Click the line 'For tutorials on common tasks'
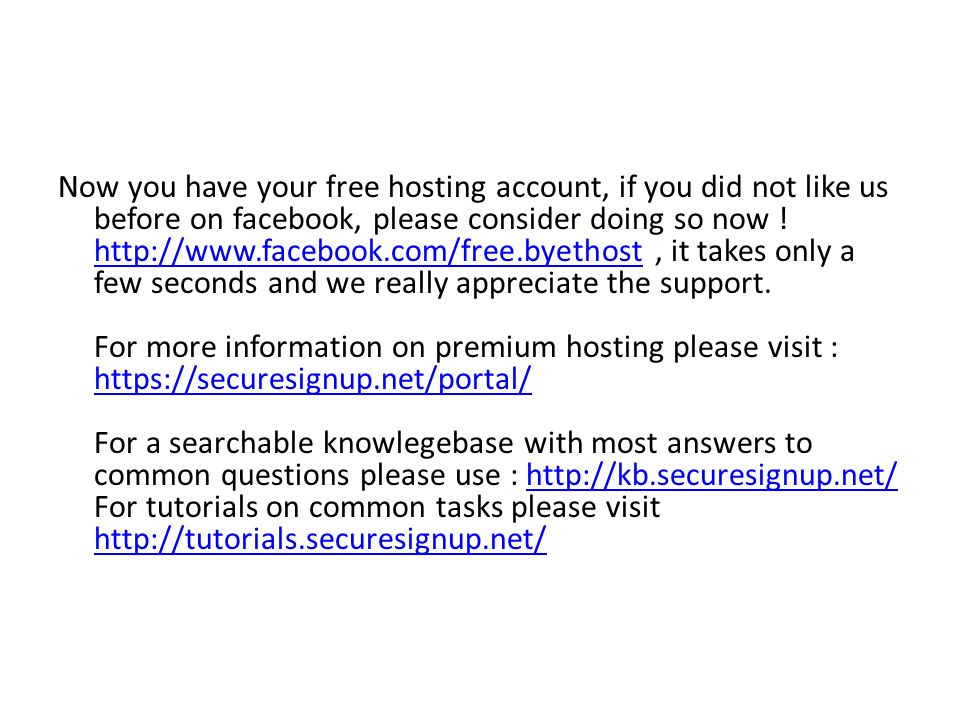 (x=377, y=508)
